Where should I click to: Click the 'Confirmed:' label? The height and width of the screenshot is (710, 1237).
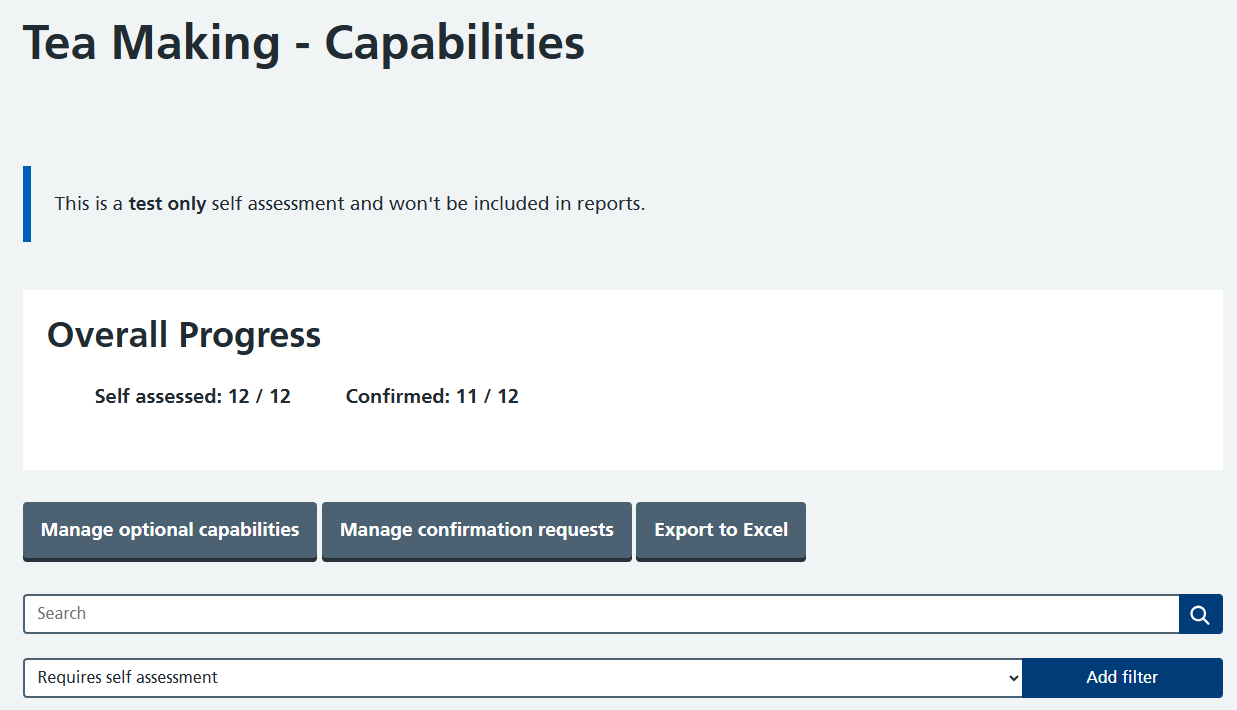[x=398, y=396]
